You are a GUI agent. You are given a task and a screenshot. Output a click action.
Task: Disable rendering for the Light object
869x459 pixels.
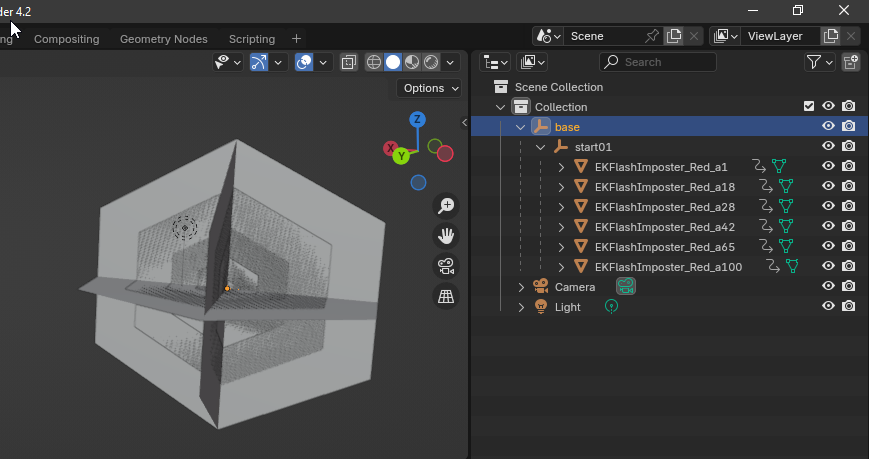coord(848,307)
